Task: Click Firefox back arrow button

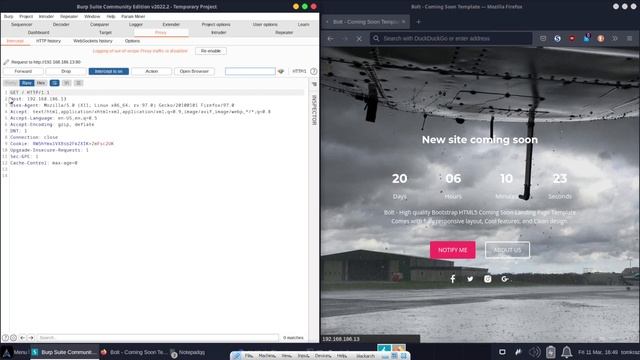Action: (x=331, y=38)
